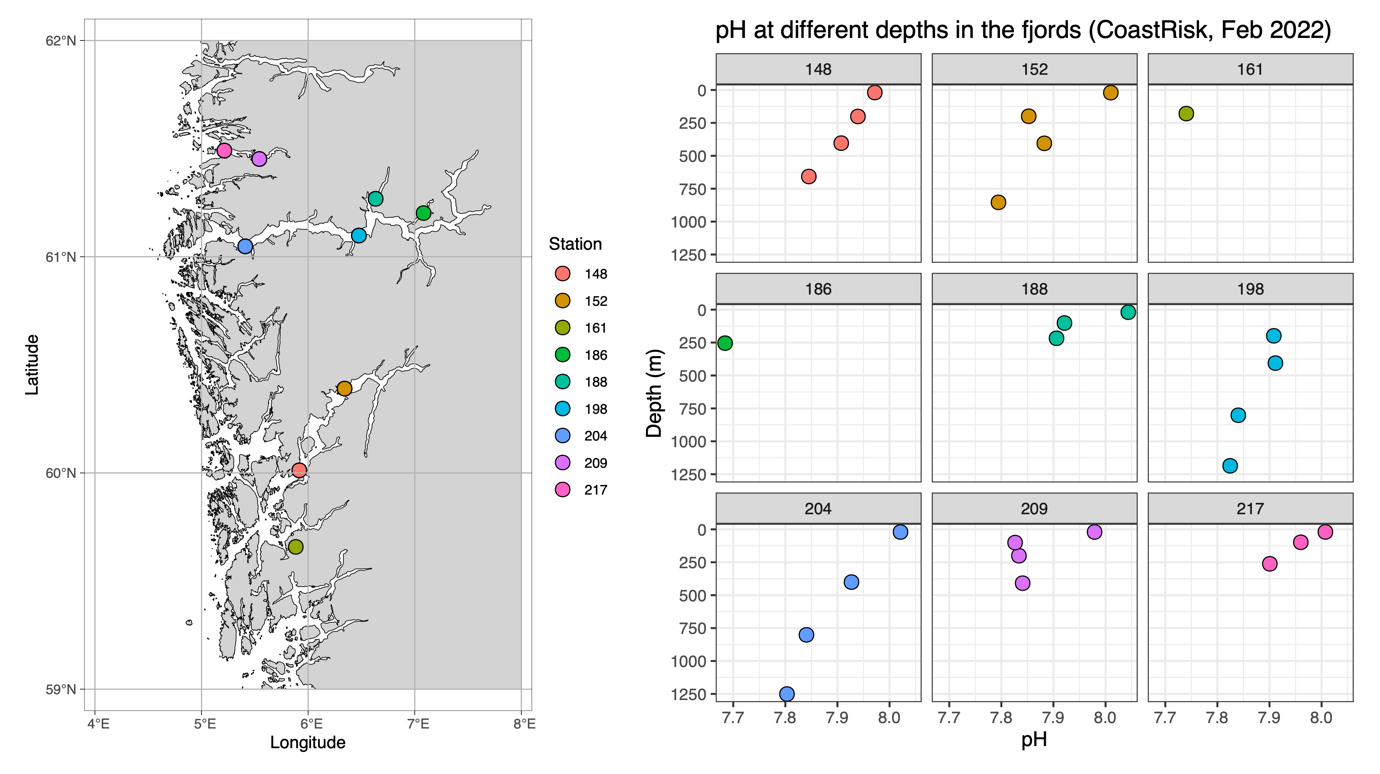Viewport: 1380px width, 774px height.
Task: Click the blue station 204 map marker
Action: (x=245, y=247)
